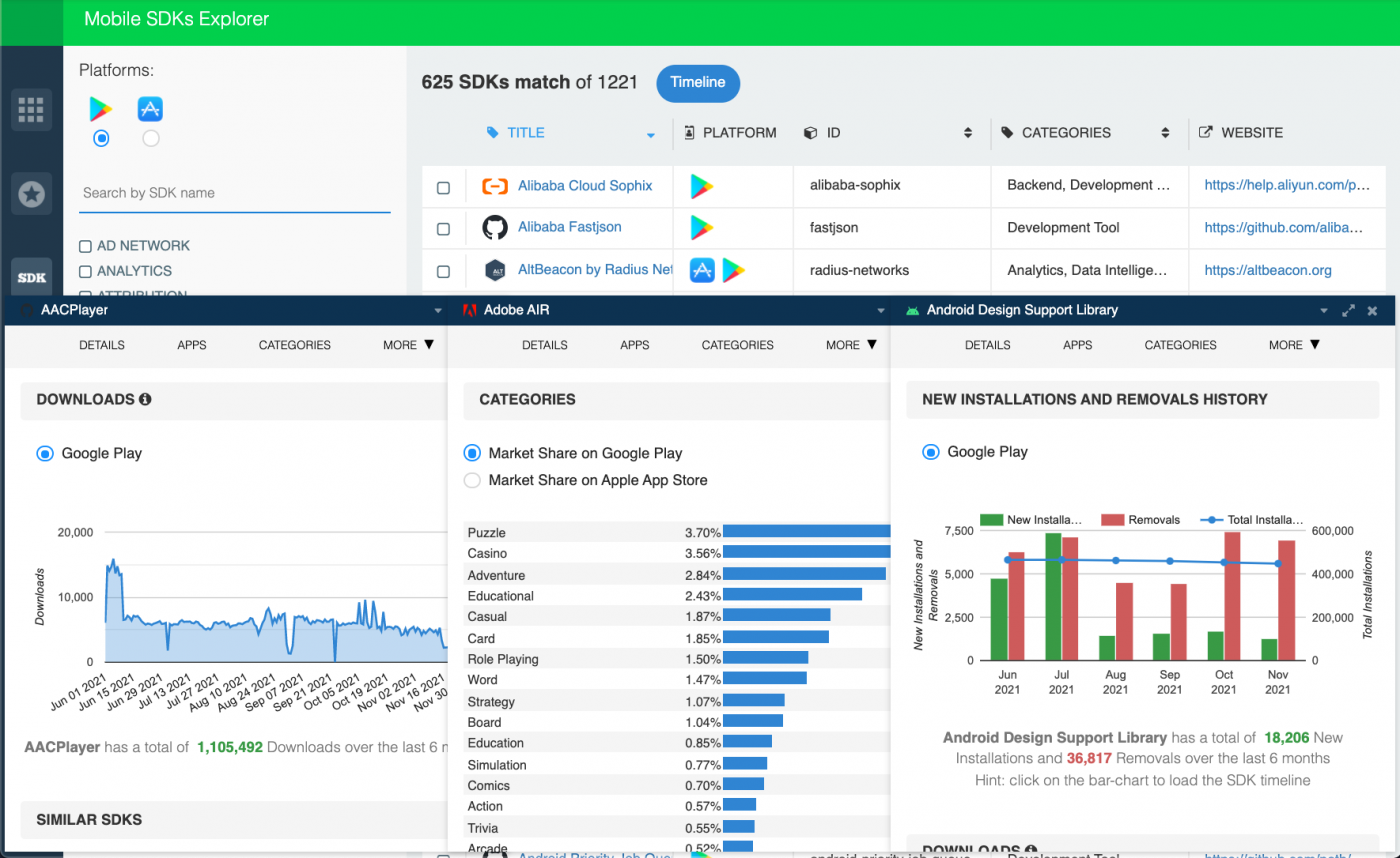Screen dimensions: 1400x858
Task: Select the favorites star in the sidebar
Action: click(x=31, y=194)
